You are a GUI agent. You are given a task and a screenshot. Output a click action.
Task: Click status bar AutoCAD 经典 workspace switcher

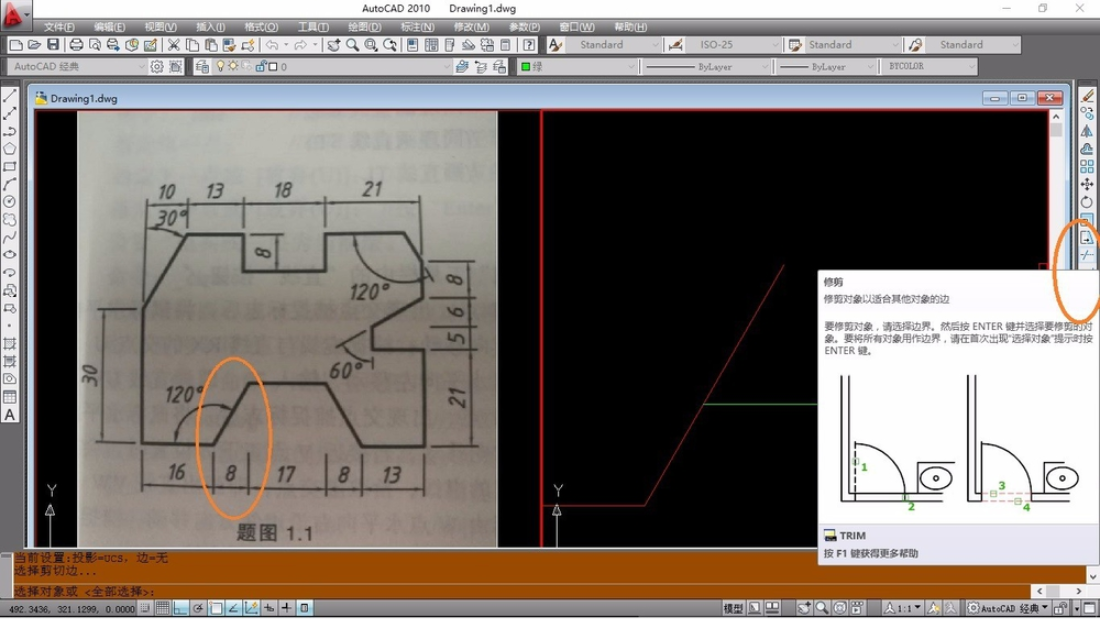pos(1007,608)
